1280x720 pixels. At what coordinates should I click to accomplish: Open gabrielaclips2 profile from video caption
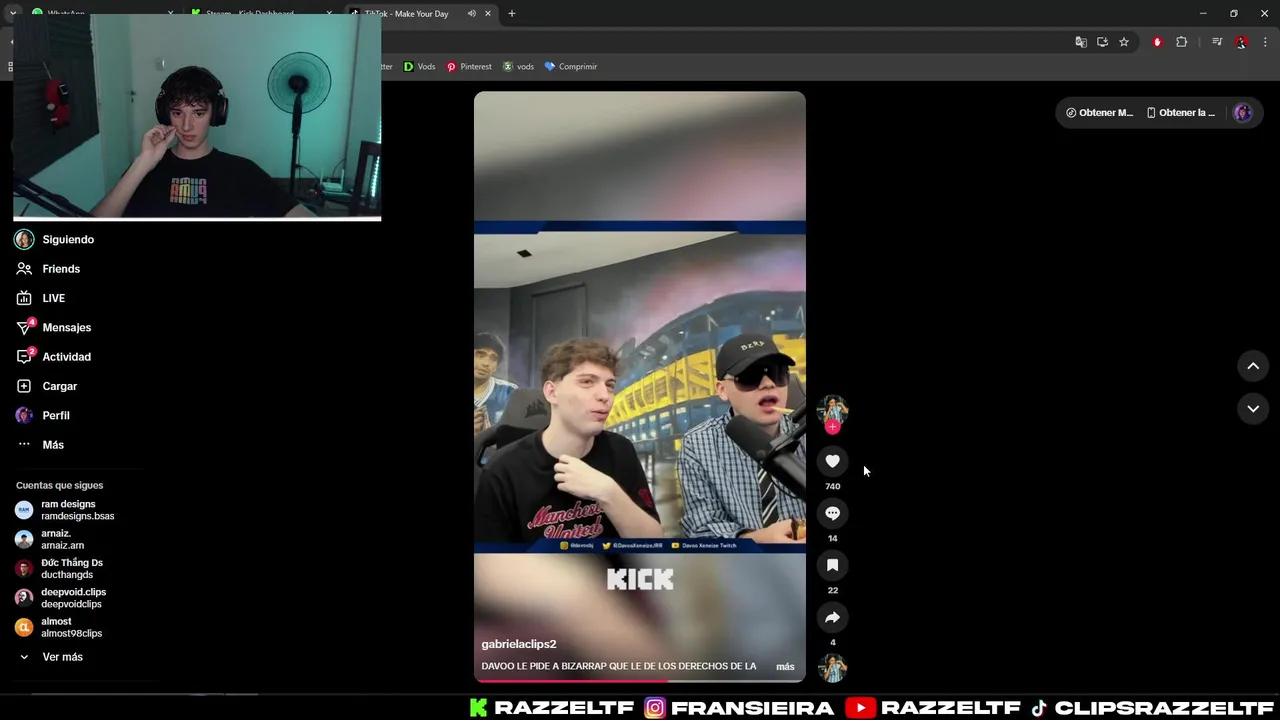click(x=519, y=644)
